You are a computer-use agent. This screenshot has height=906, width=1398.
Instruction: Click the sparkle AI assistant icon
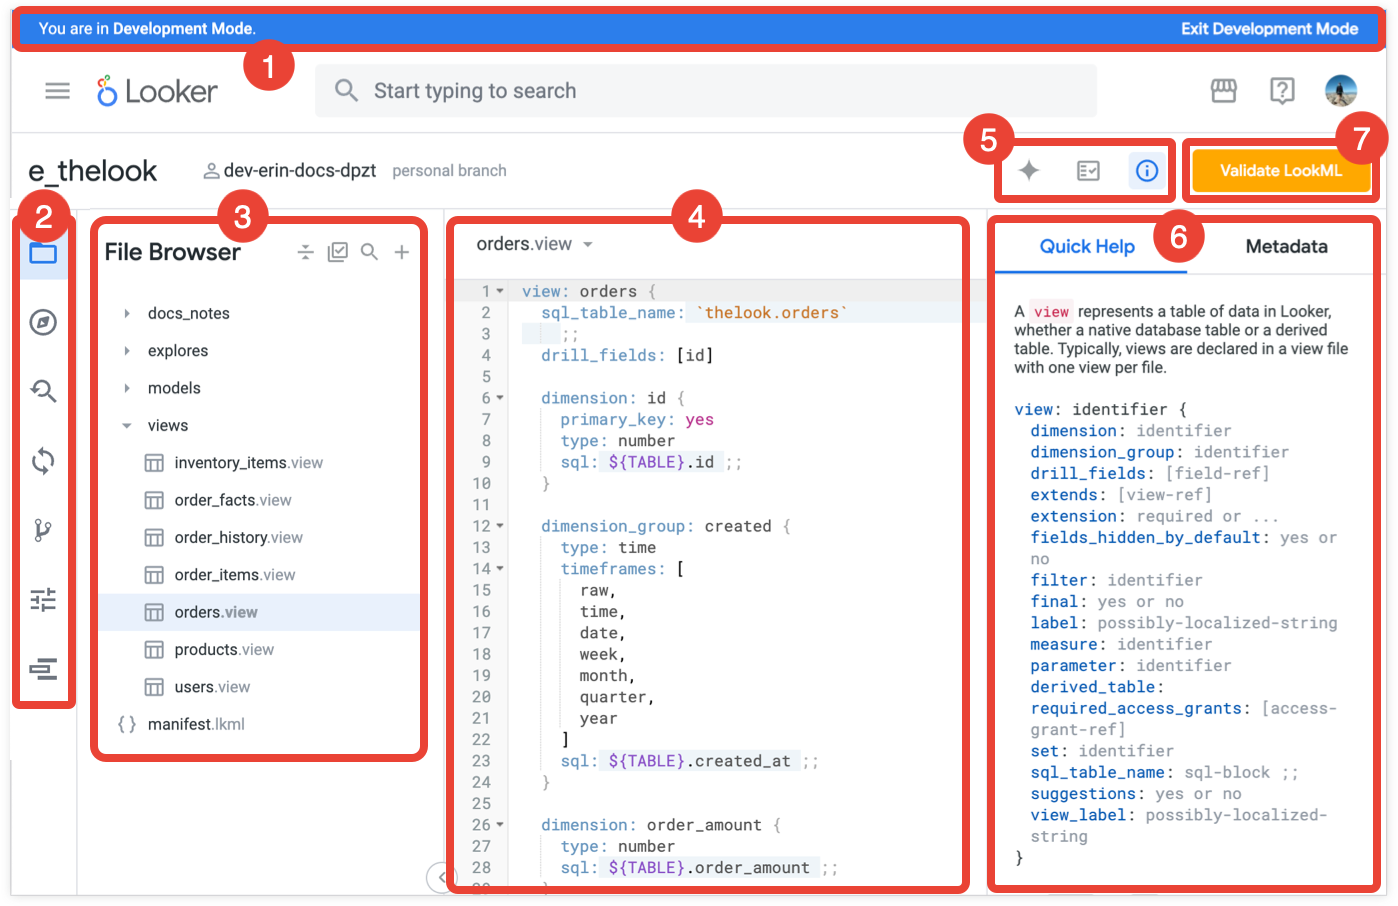1028,171
